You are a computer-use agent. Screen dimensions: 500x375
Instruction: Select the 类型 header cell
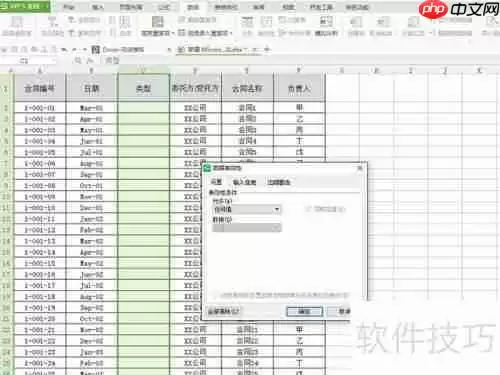pos(144,88)
